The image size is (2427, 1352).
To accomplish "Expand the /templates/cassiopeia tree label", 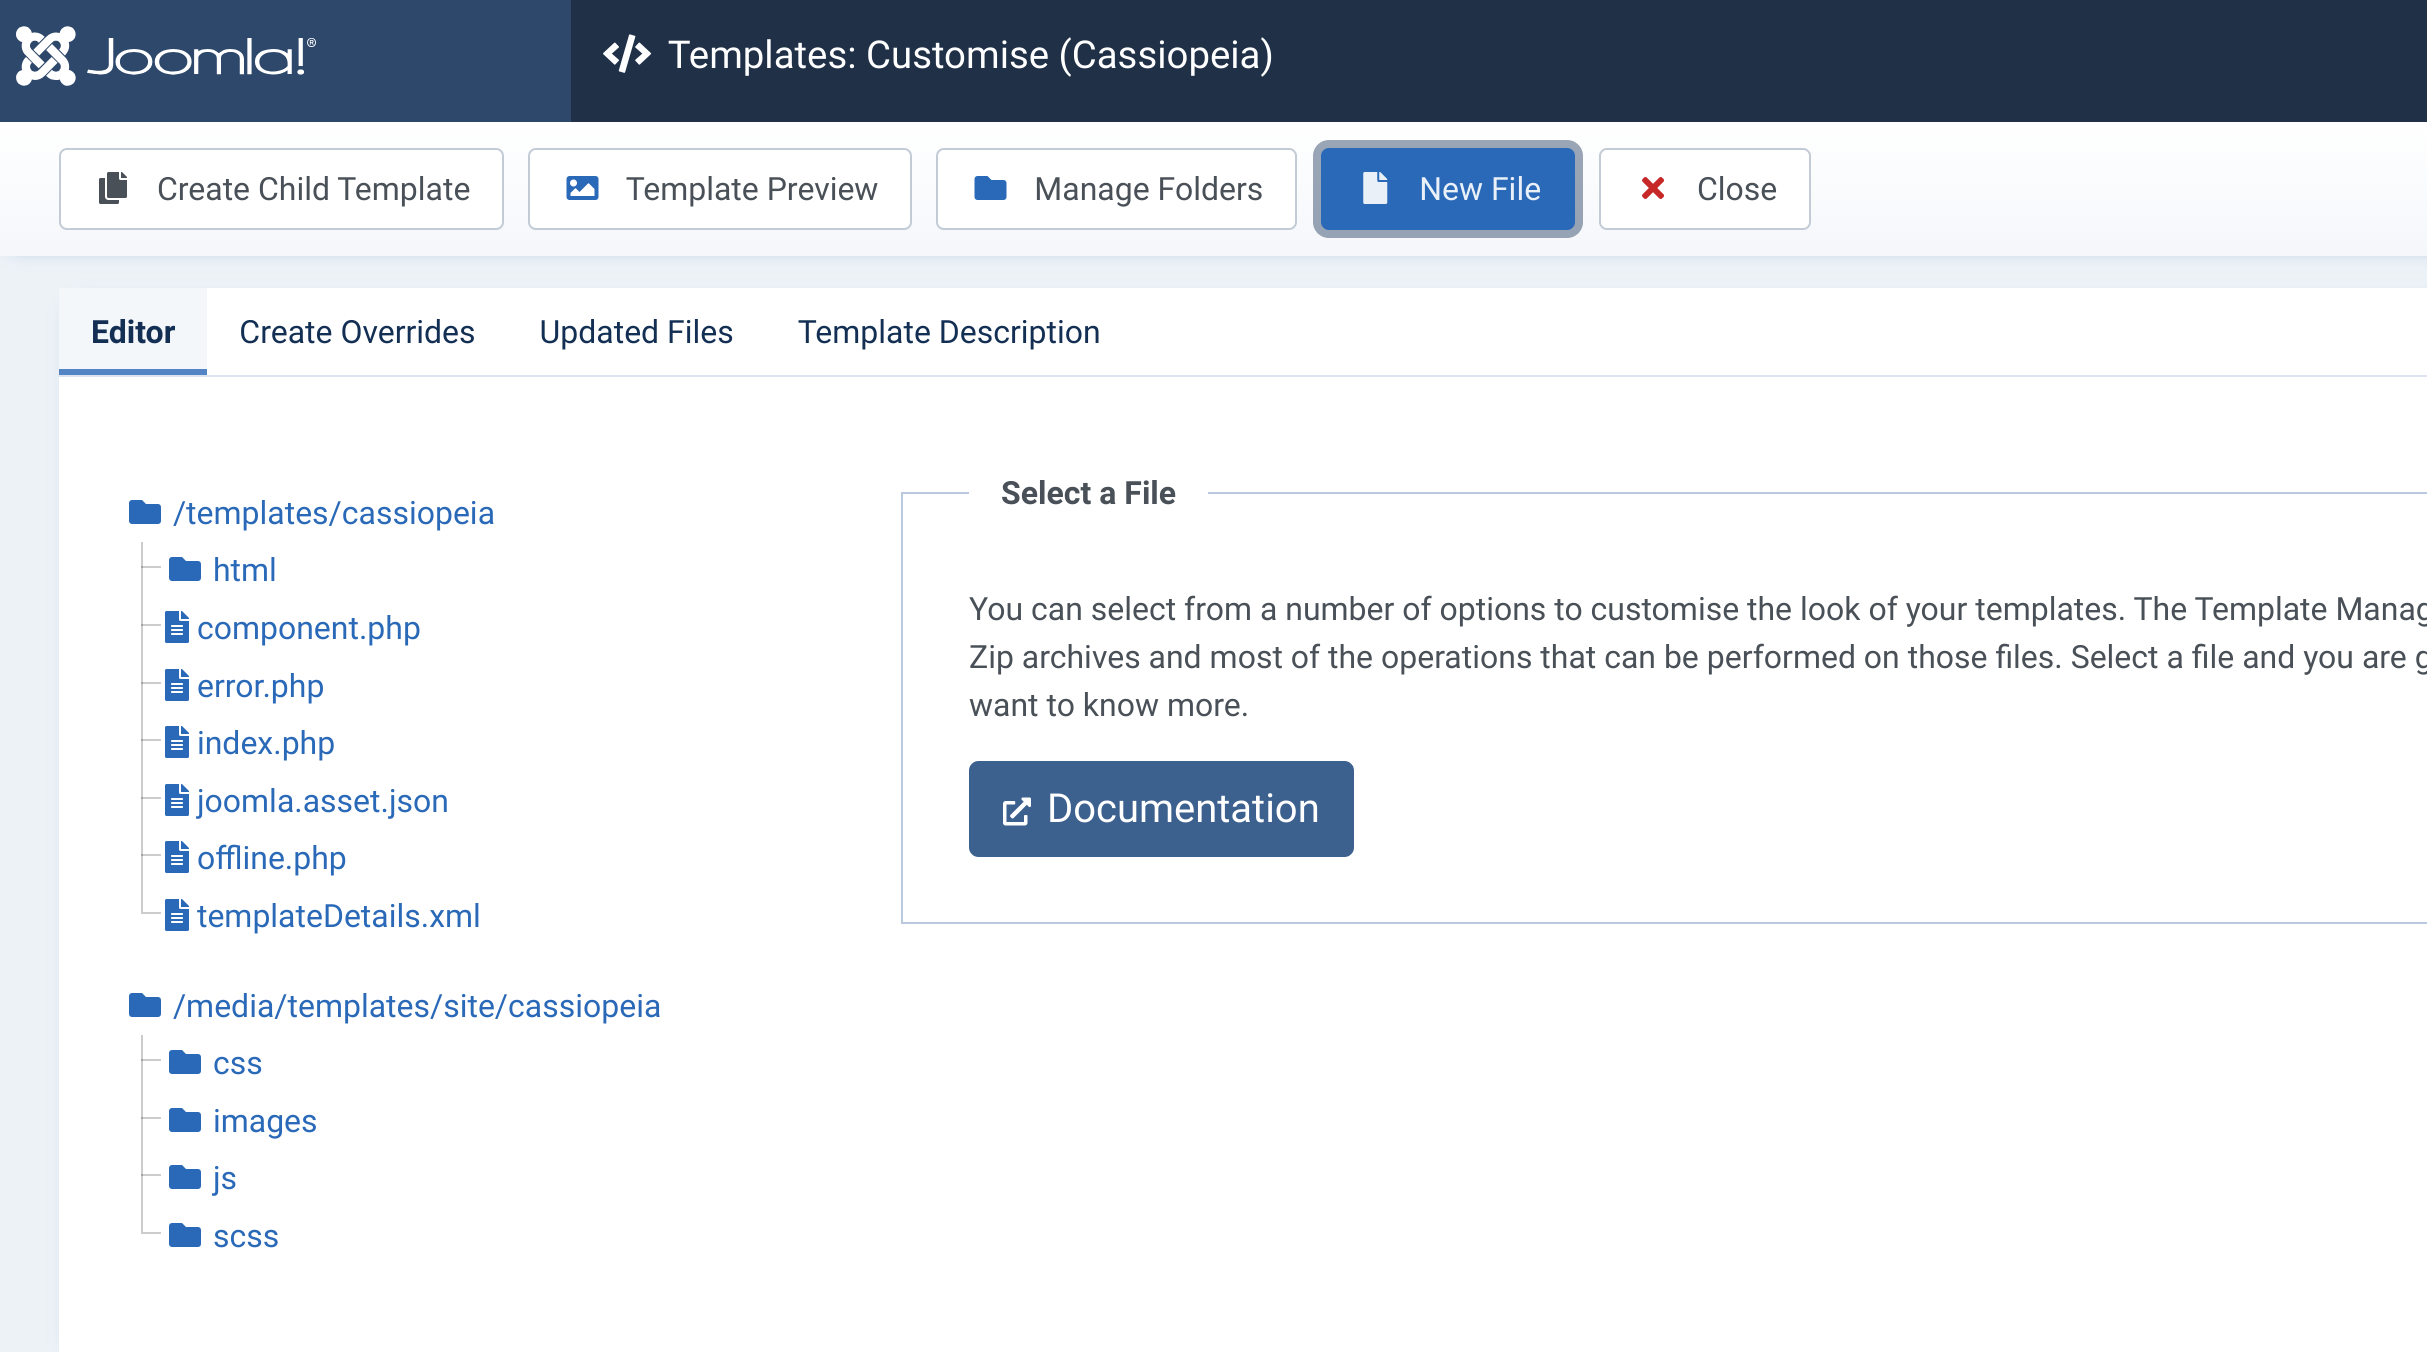I will point(334,513).
